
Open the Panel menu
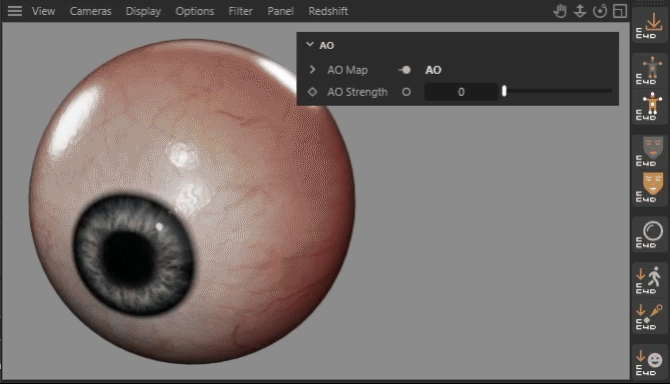coord(280,11)
